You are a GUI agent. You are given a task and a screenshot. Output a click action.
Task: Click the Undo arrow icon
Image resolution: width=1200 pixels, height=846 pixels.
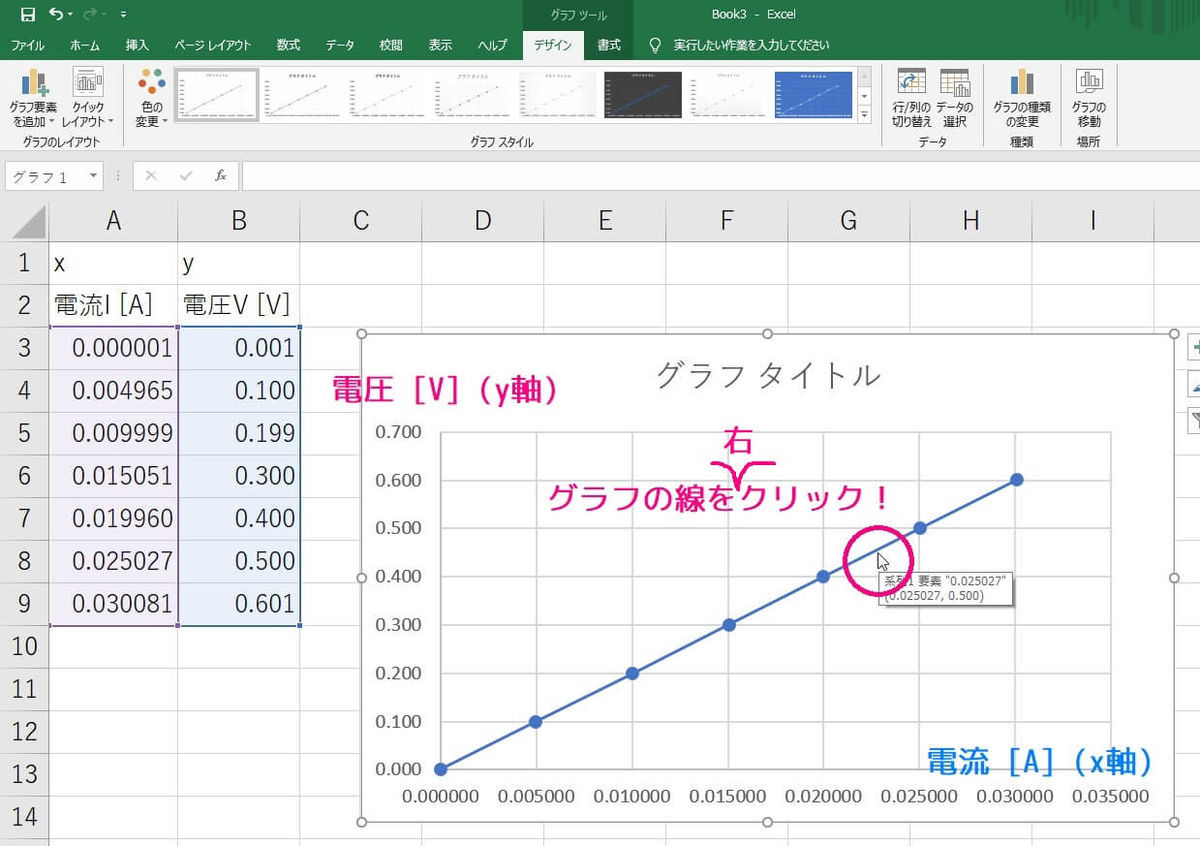tap(57, 14)
